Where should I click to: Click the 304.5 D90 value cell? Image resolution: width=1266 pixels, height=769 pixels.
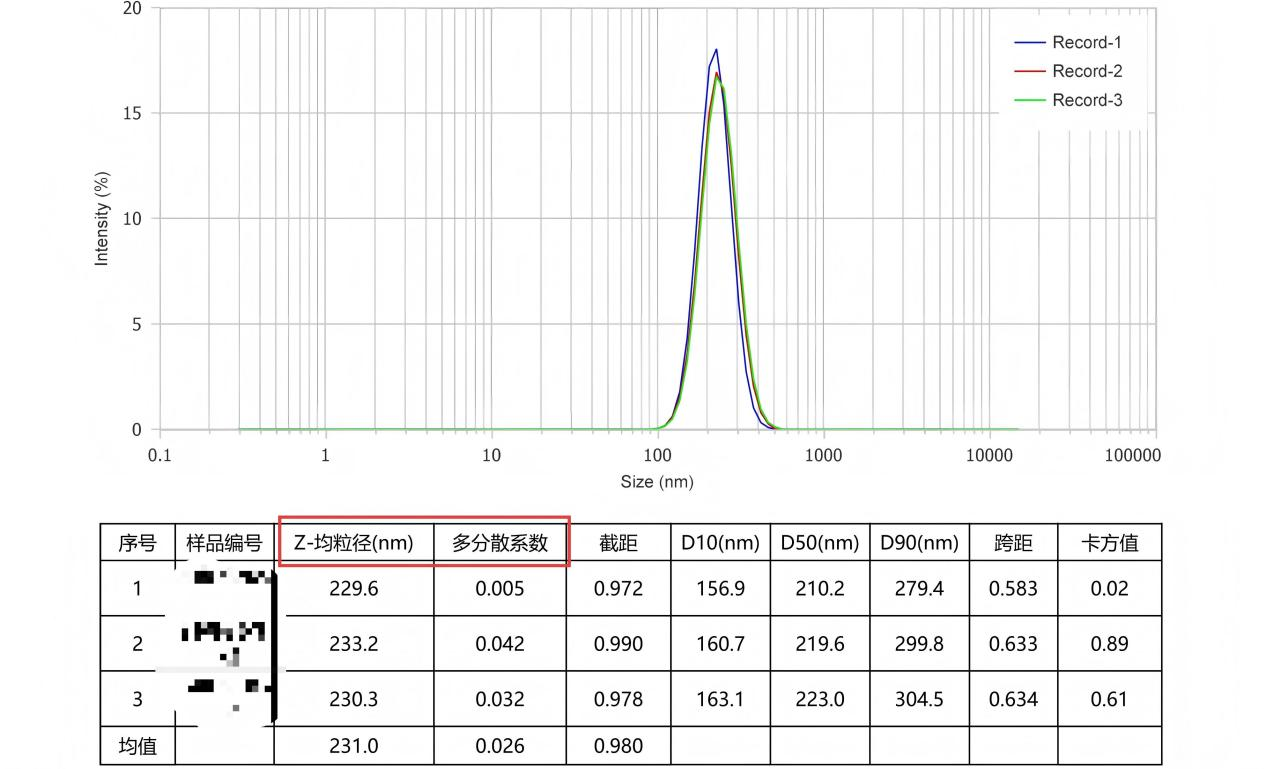click(x=919, y=699)
